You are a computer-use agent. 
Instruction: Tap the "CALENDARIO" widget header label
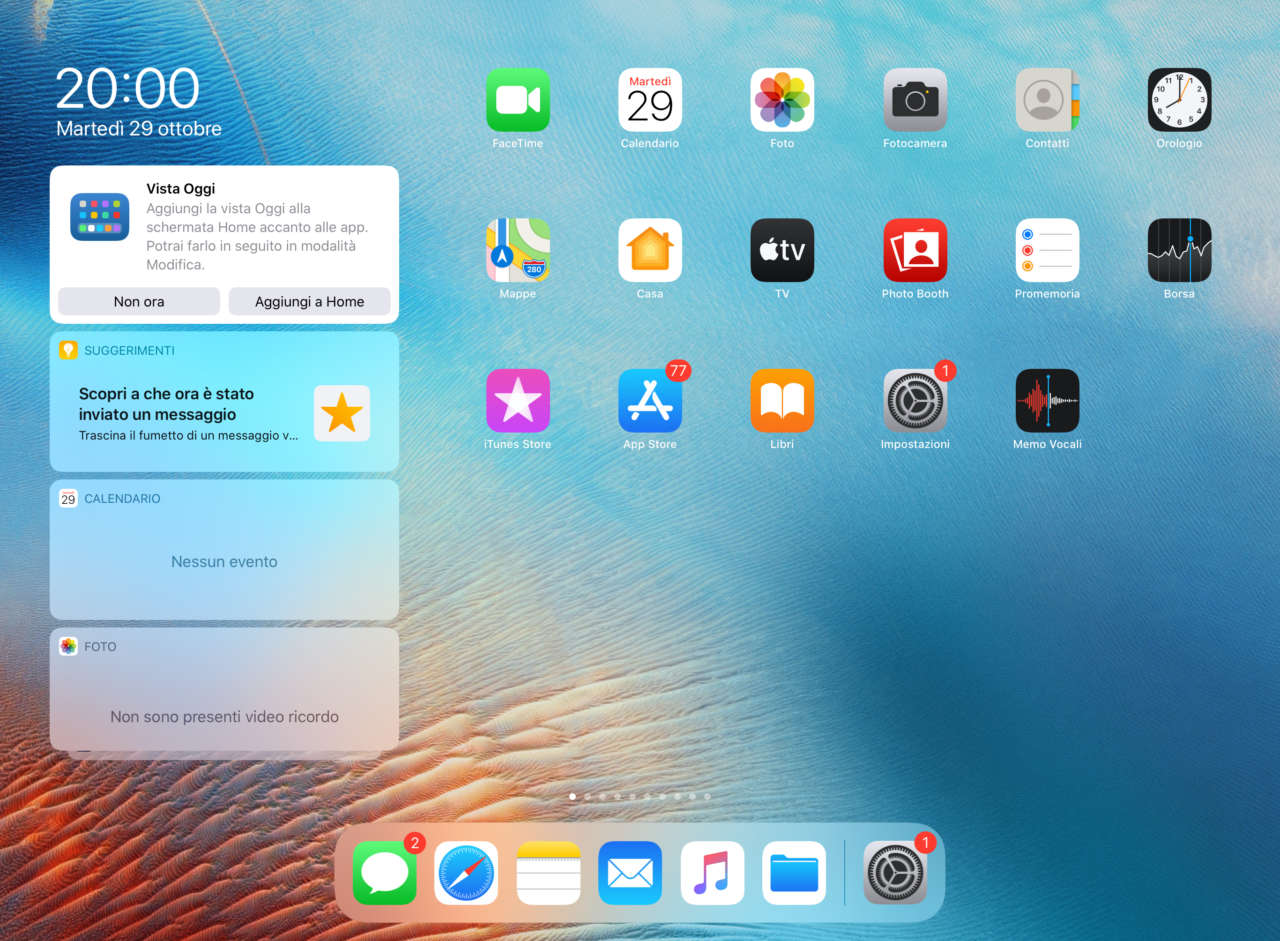pos(122,499)
